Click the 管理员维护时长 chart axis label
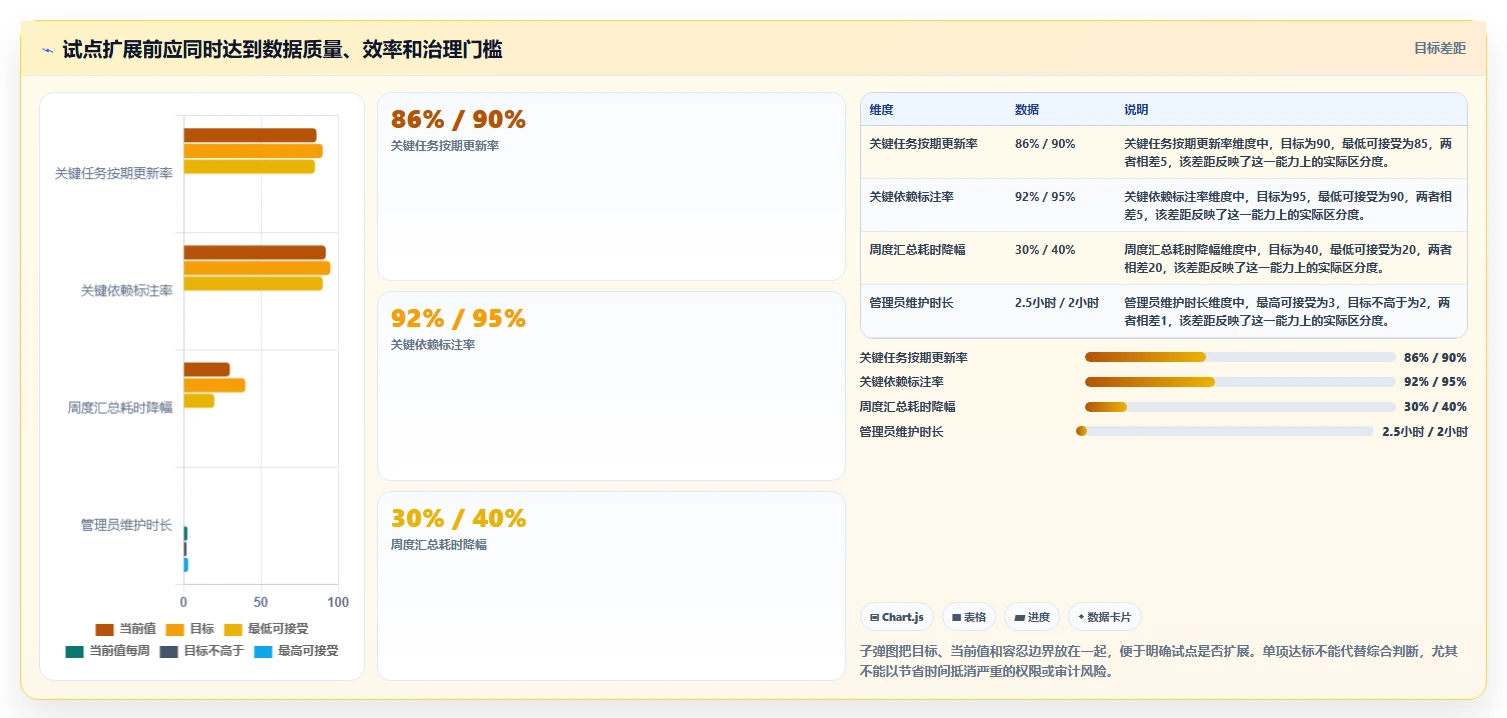This screenshot has width=1507, height=718. 126,525
